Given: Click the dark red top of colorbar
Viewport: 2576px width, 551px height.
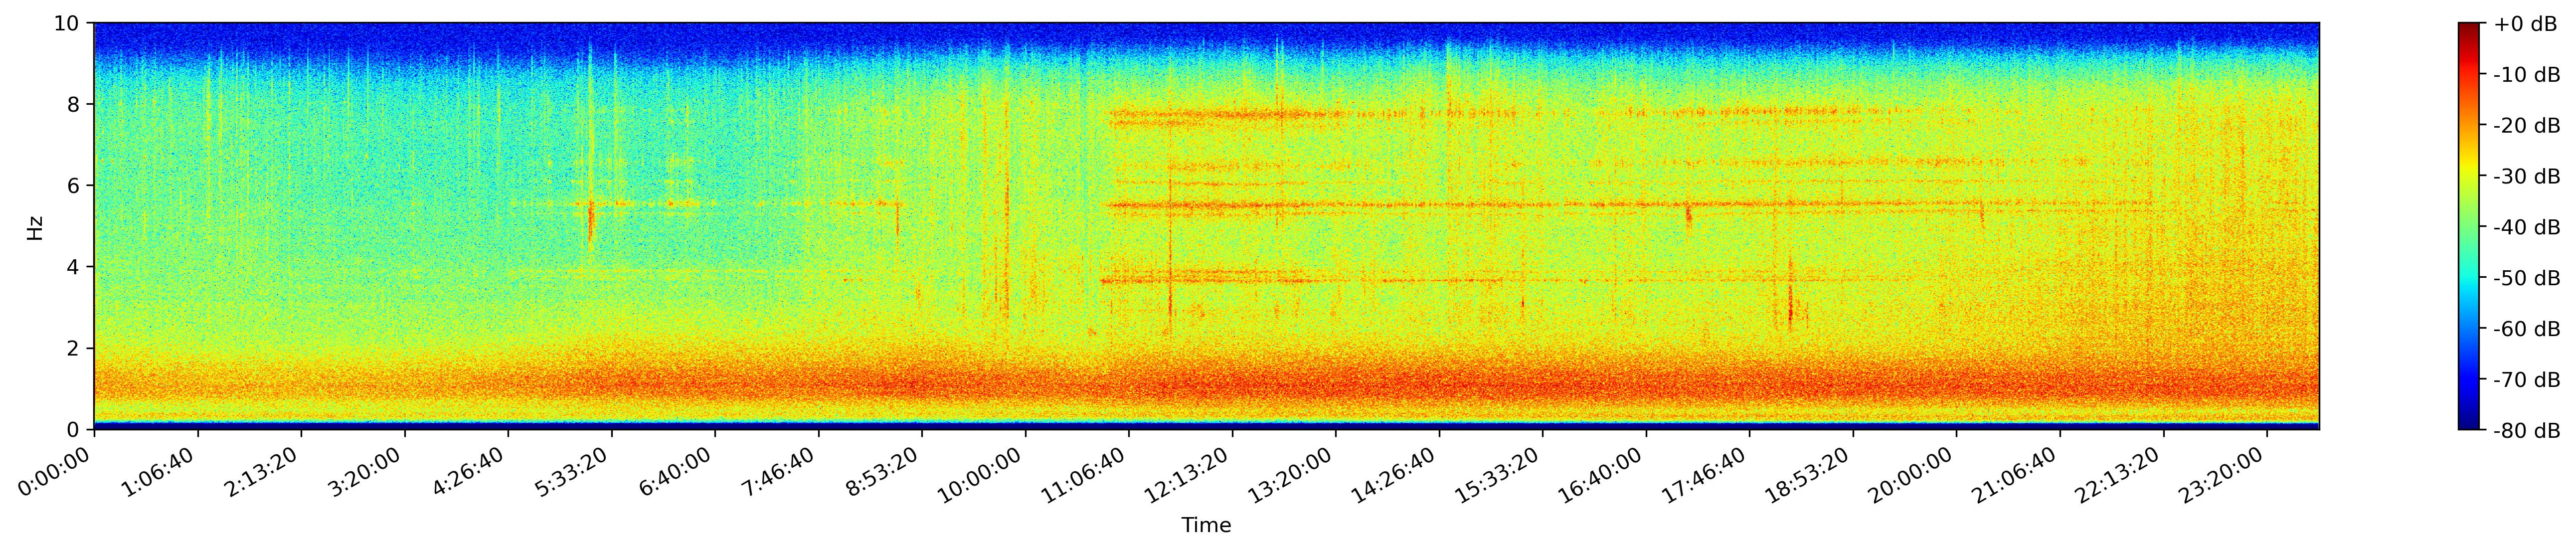Looking at the screenshot, I should (2469, 27).
